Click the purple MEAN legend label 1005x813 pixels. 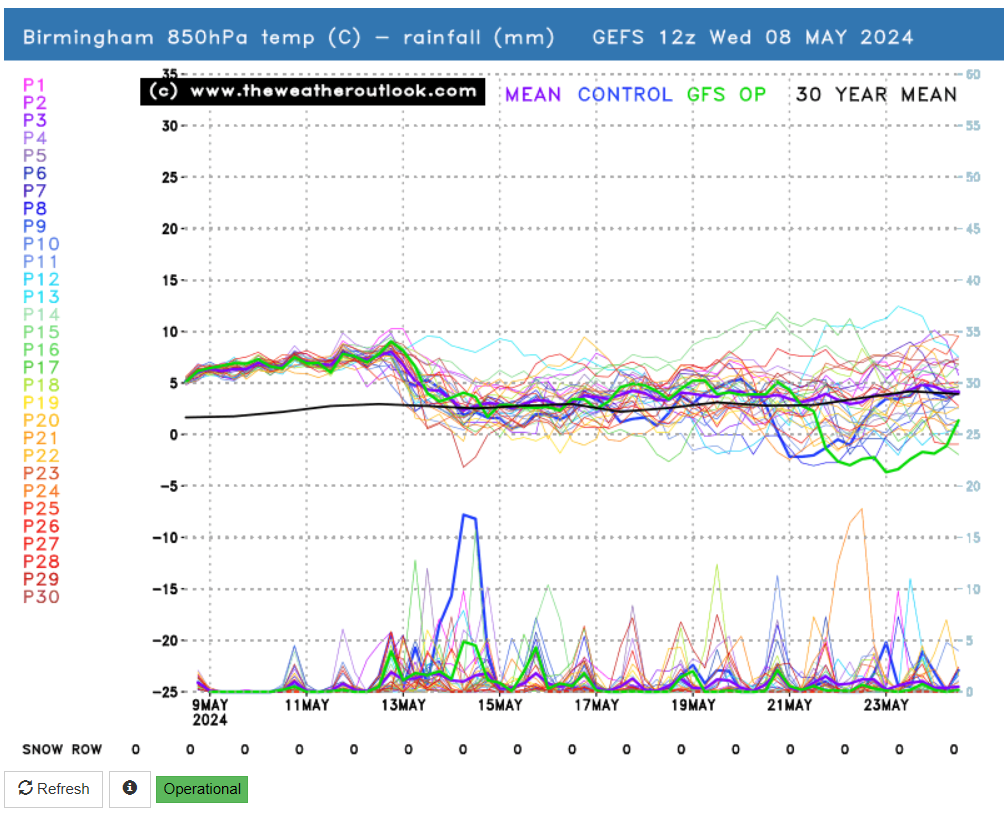tap(533, 95)
